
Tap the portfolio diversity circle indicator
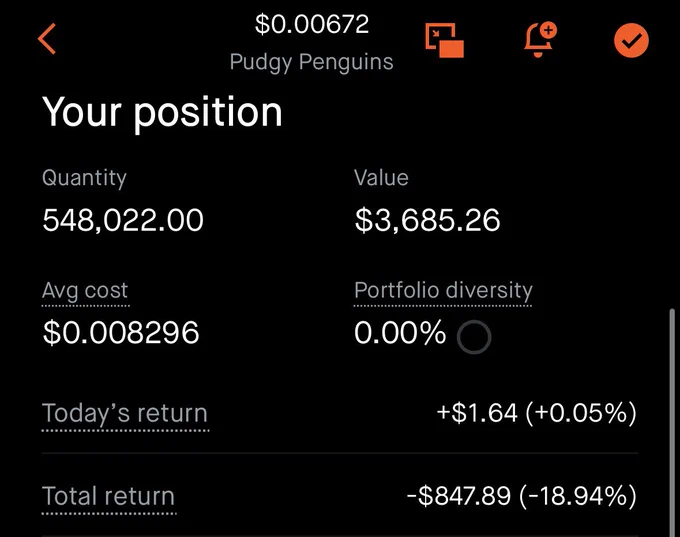click(474, 337)
